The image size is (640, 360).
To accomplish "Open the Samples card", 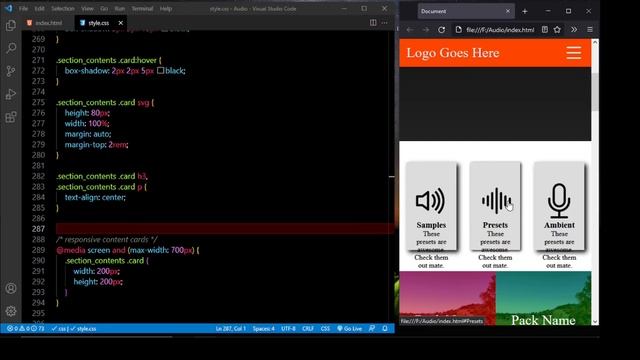I will point(431,206).
